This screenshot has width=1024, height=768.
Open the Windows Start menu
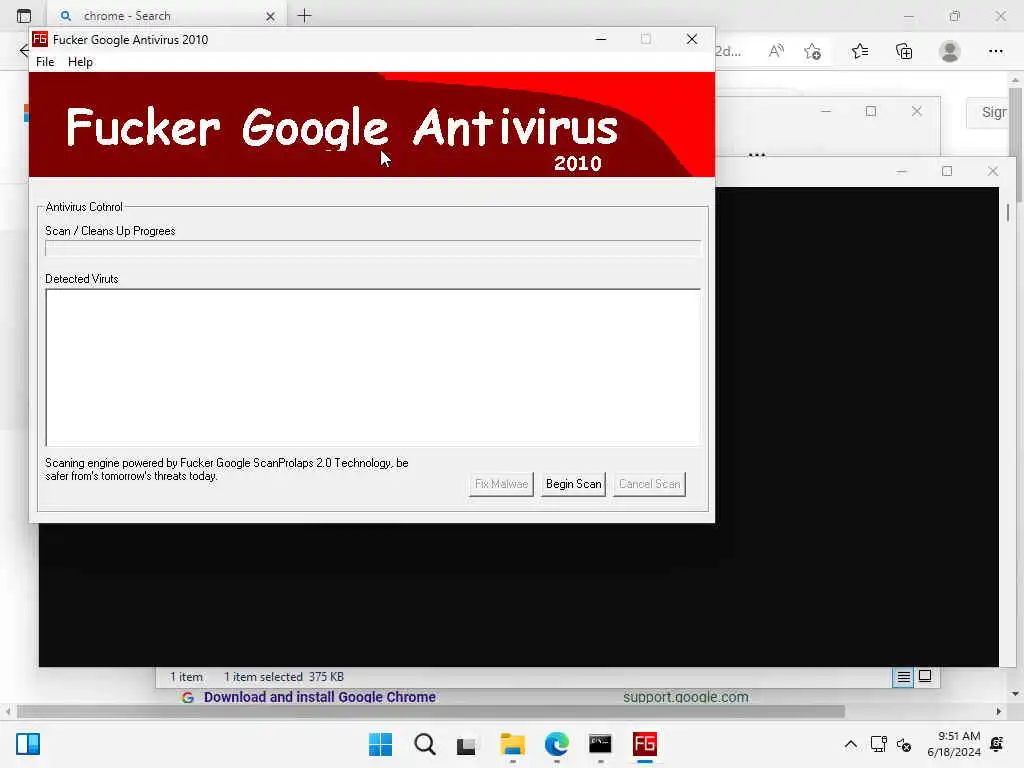(381, 744)
